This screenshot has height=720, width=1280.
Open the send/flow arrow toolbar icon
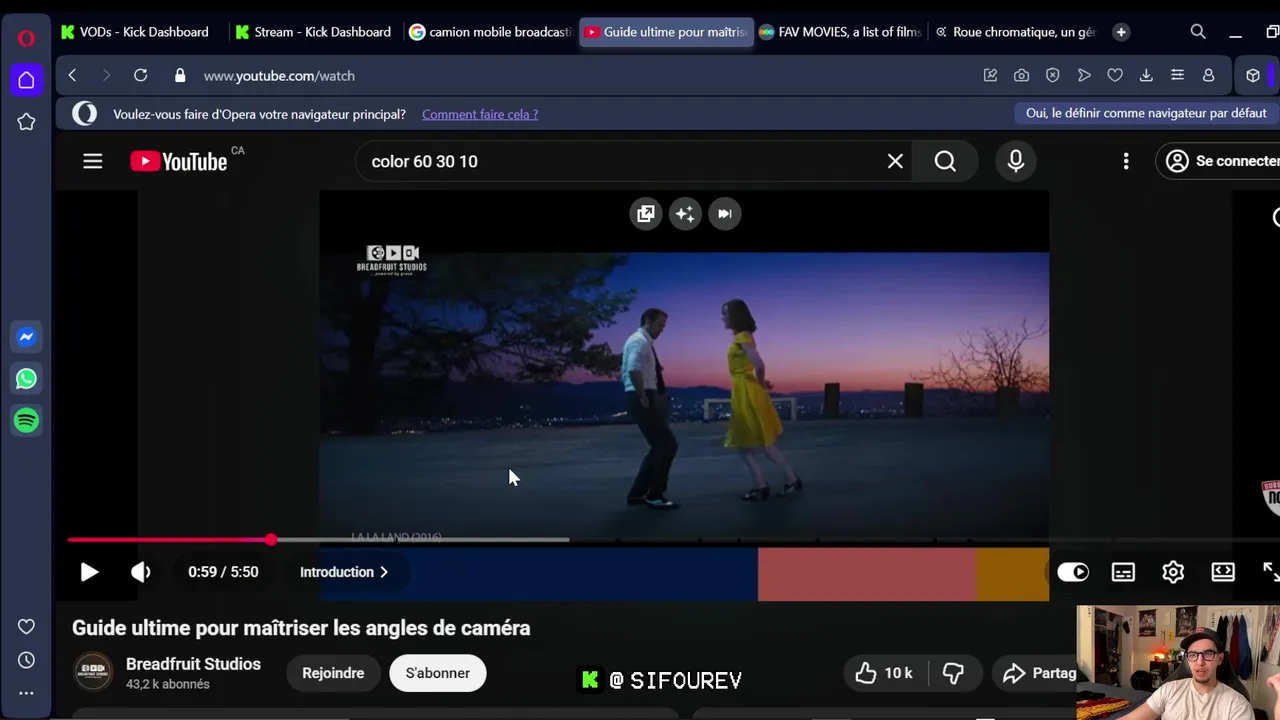pos(1084,76)
